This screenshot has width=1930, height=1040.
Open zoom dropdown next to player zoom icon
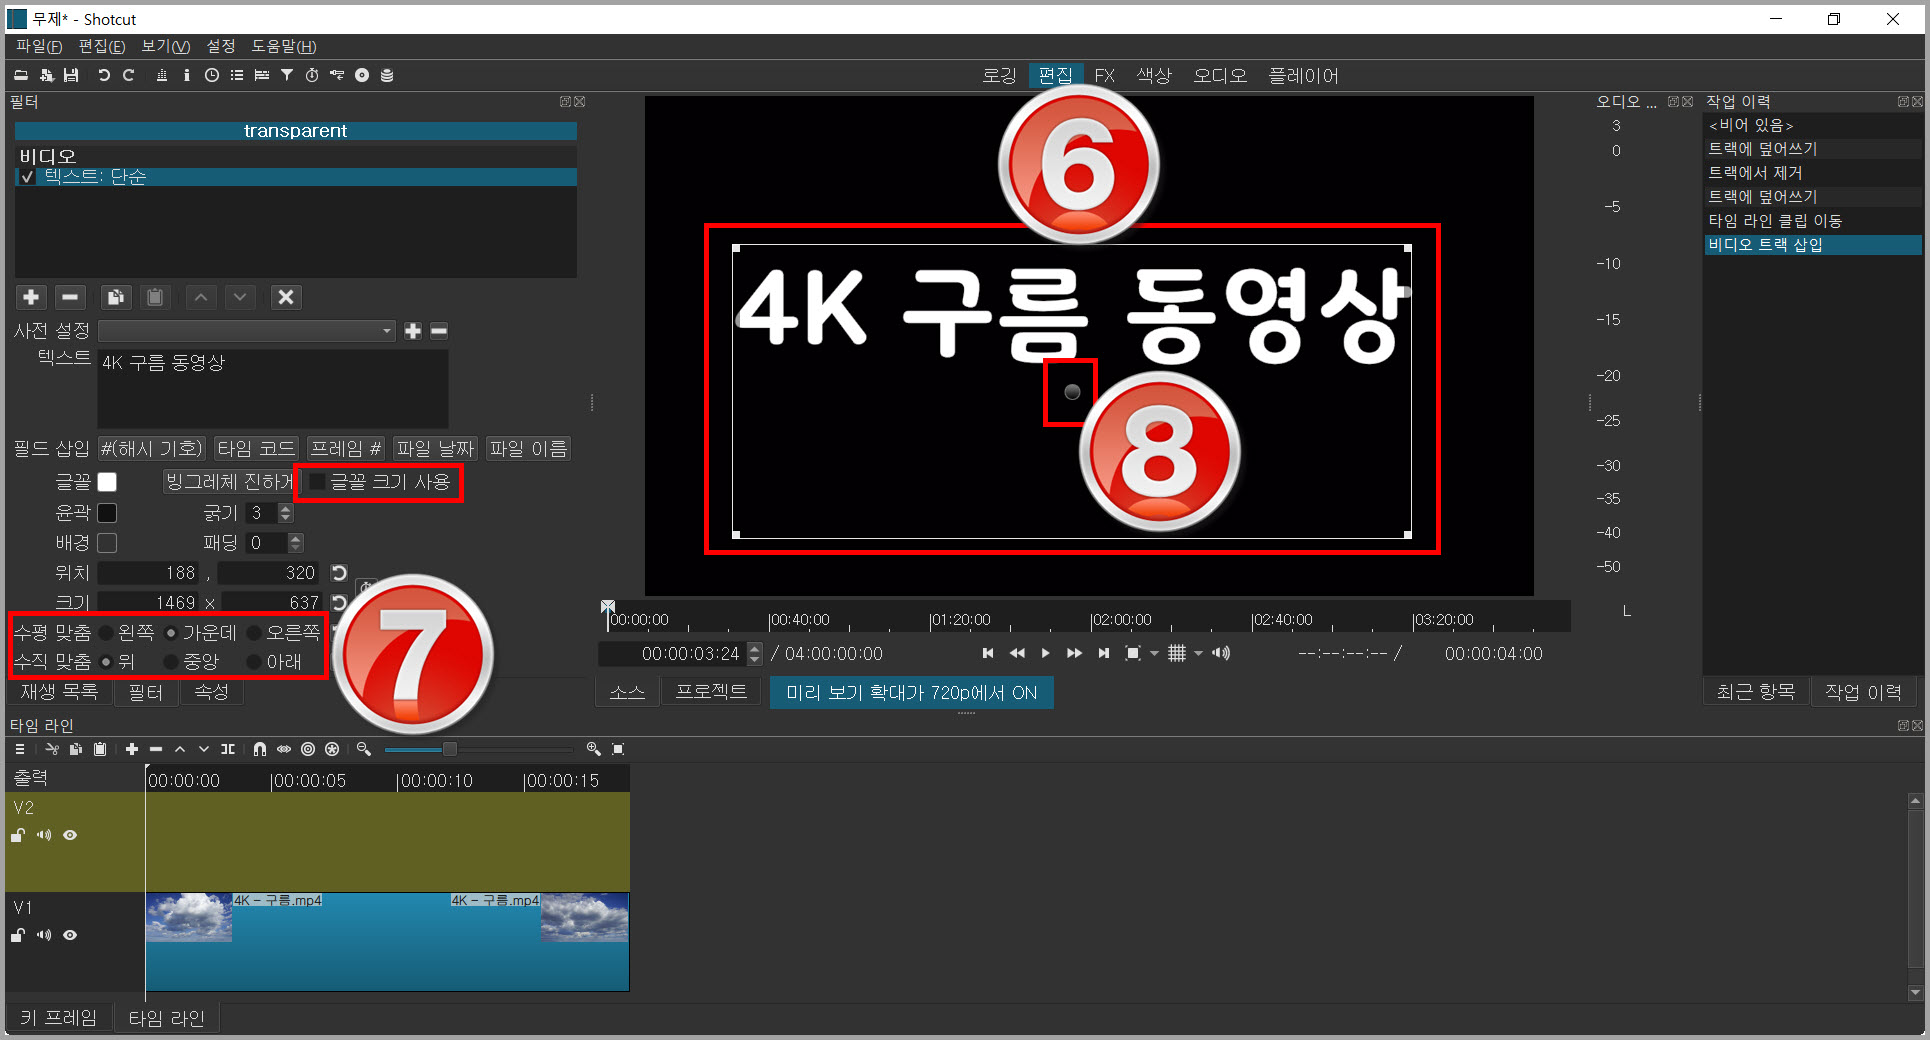[1154, 653]
